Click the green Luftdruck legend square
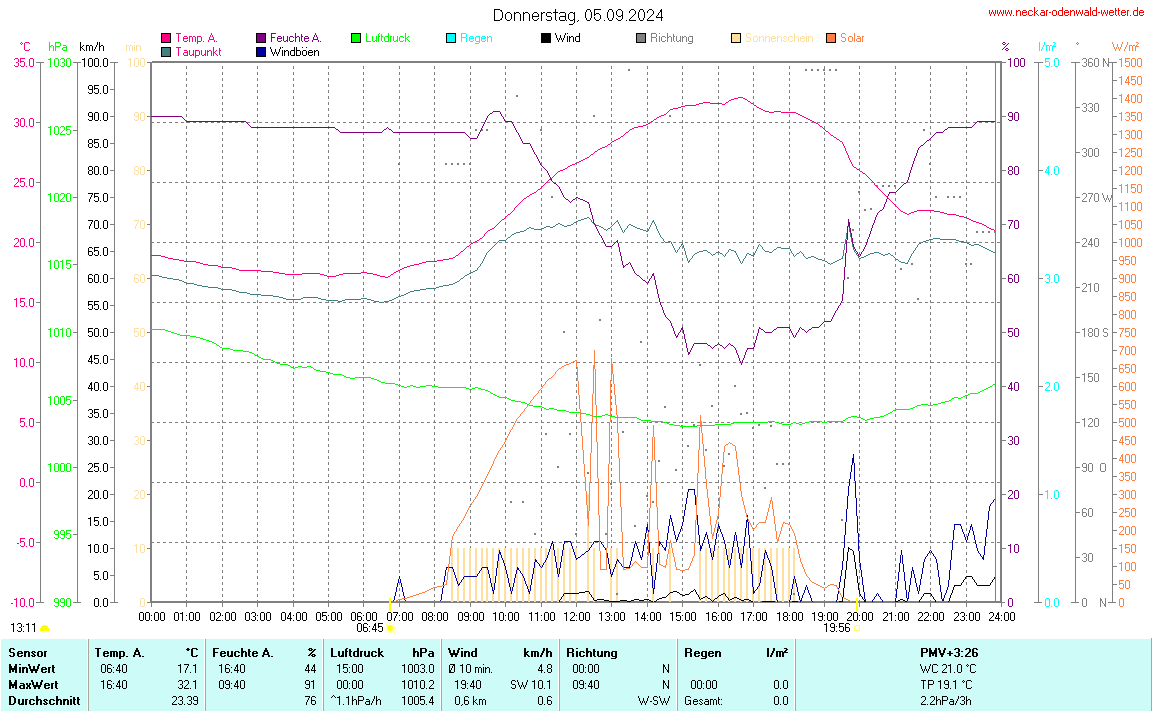 coord(356,38)
